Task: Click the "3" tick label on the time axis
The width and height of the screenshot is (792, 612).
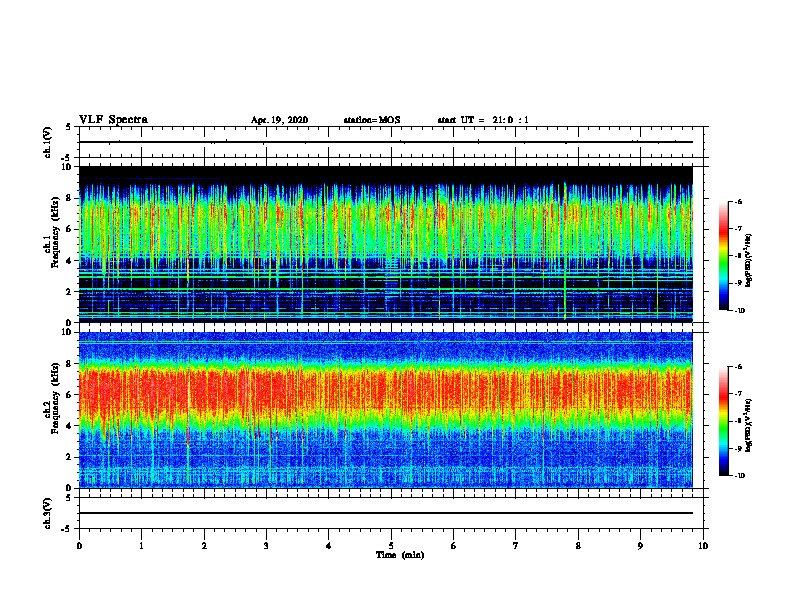Action: pos(266,546)
